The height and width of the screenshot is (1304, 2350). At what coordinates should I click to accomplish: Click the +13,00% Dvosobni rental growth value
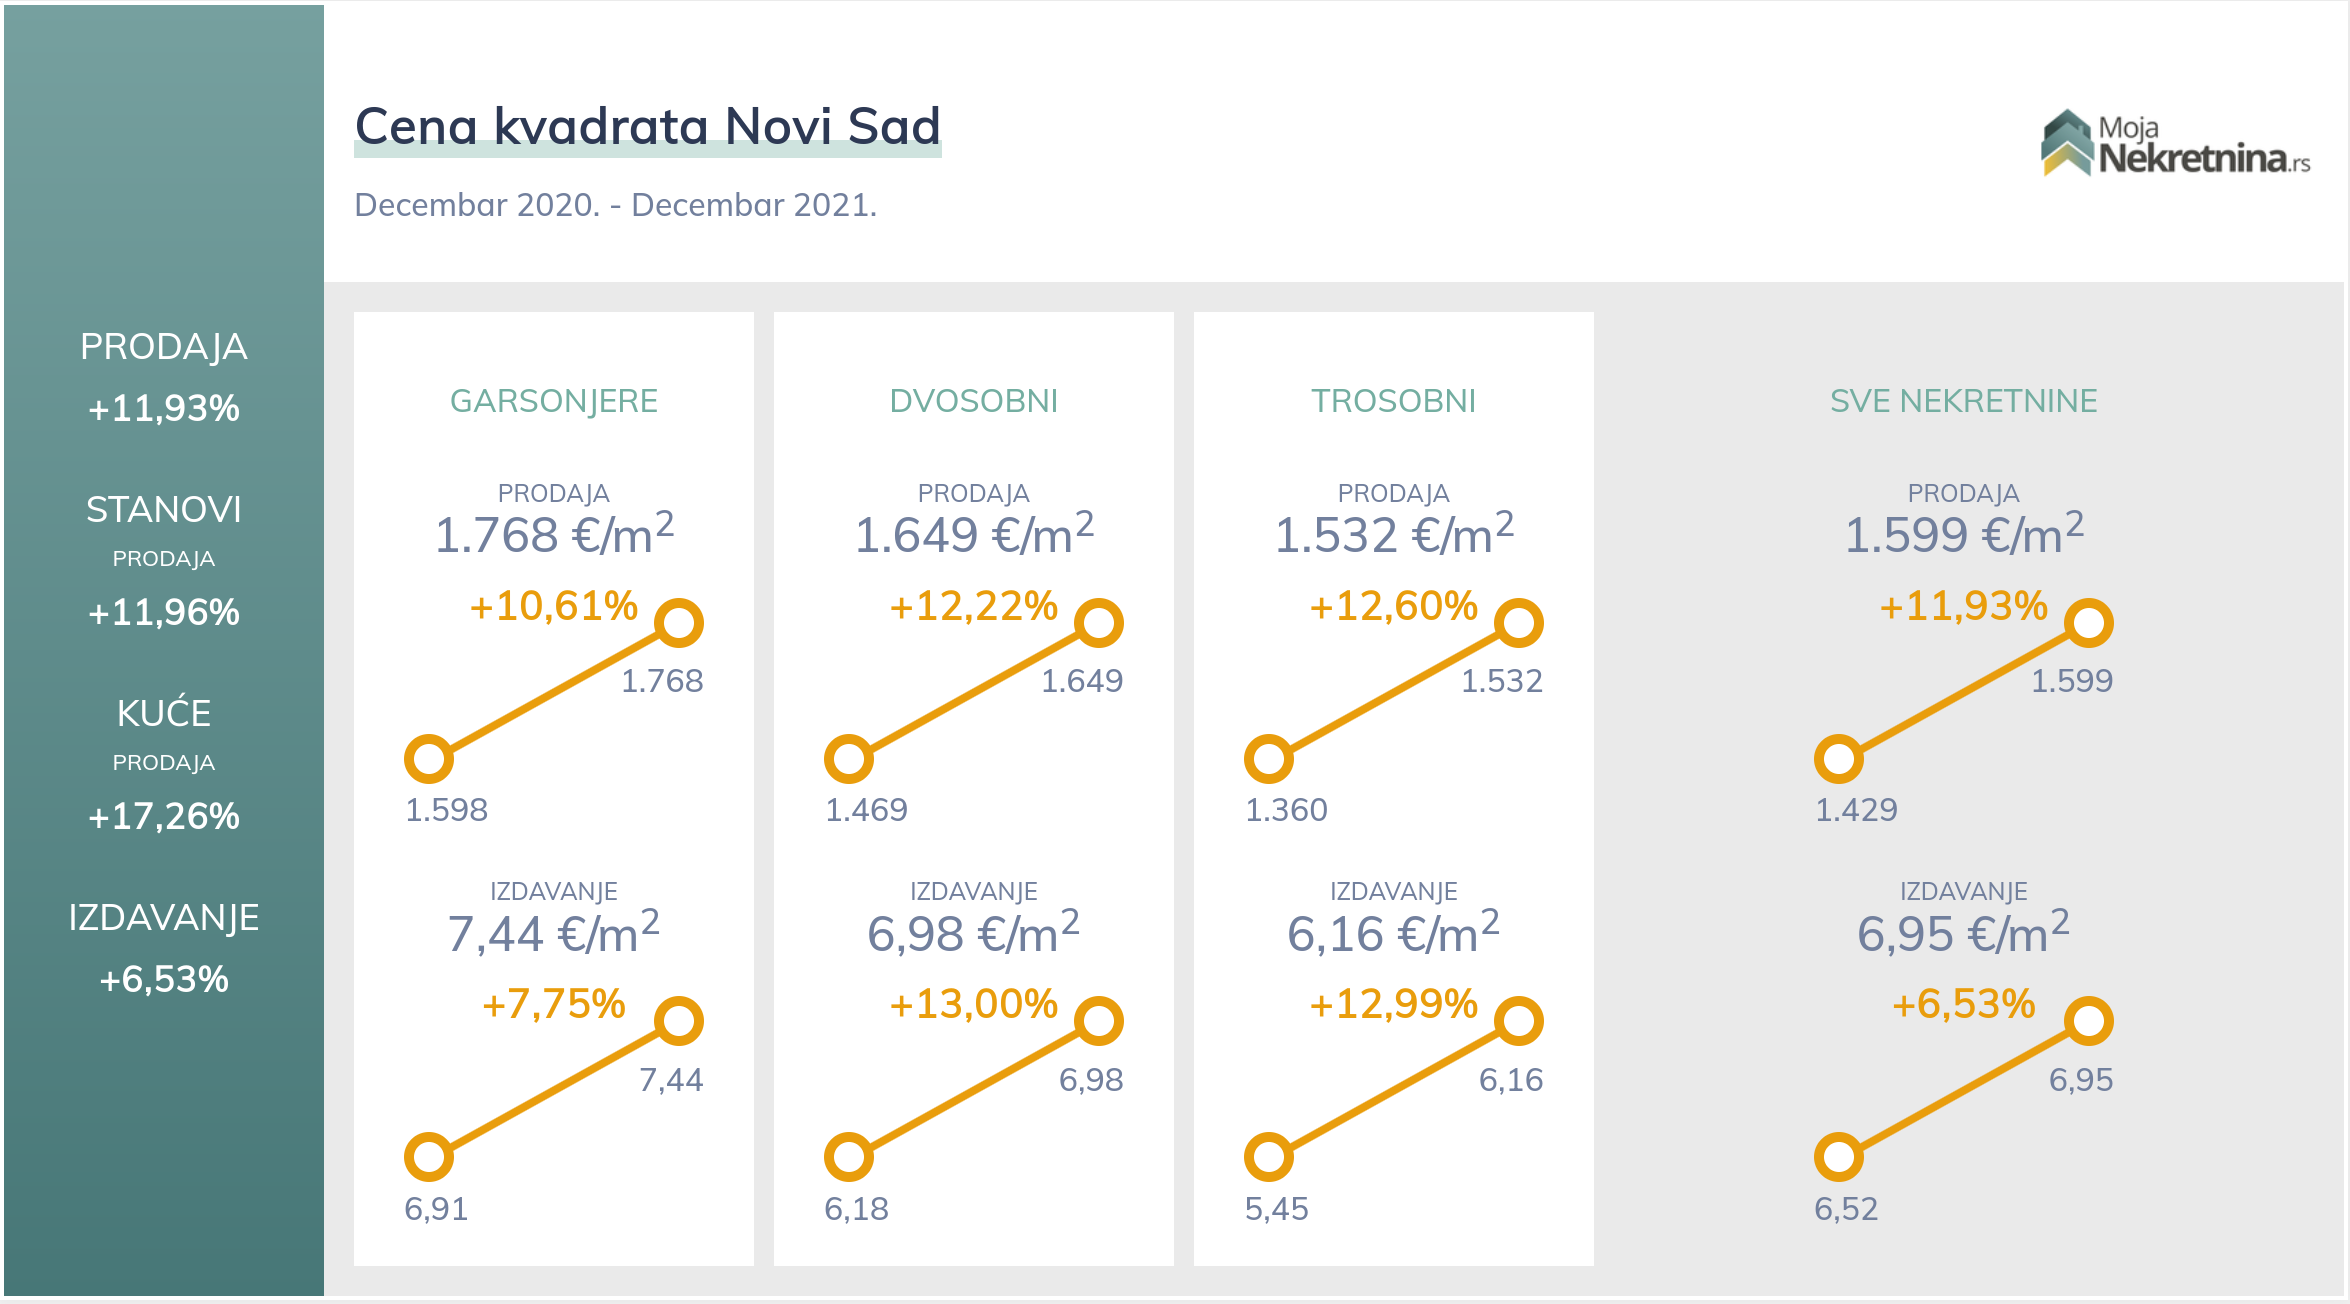[973, 1003]
